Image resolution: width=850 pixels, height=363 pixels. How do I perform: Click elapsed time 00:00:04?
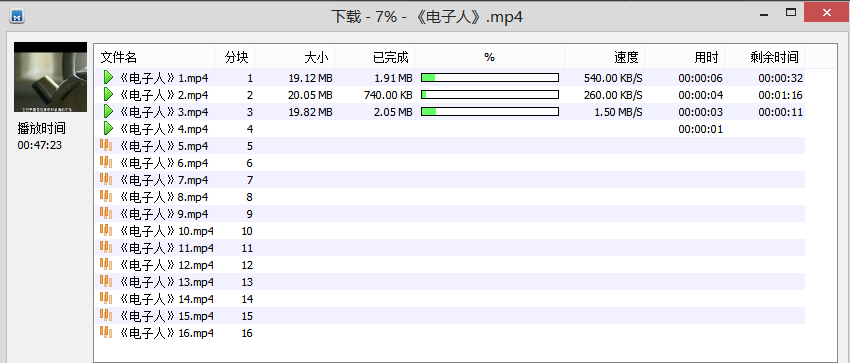[700, 95]
